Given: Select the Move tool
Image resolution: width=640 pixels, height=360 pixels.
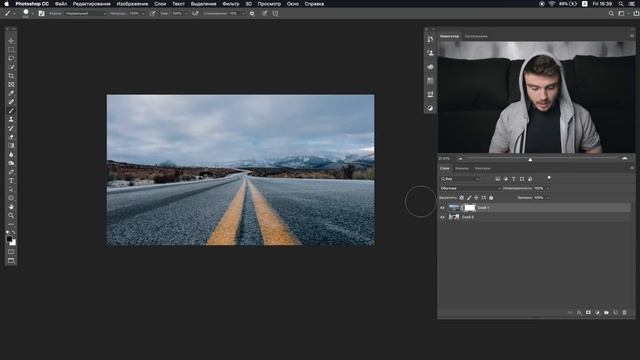Looking at the screenshot, I should point(11,41).
